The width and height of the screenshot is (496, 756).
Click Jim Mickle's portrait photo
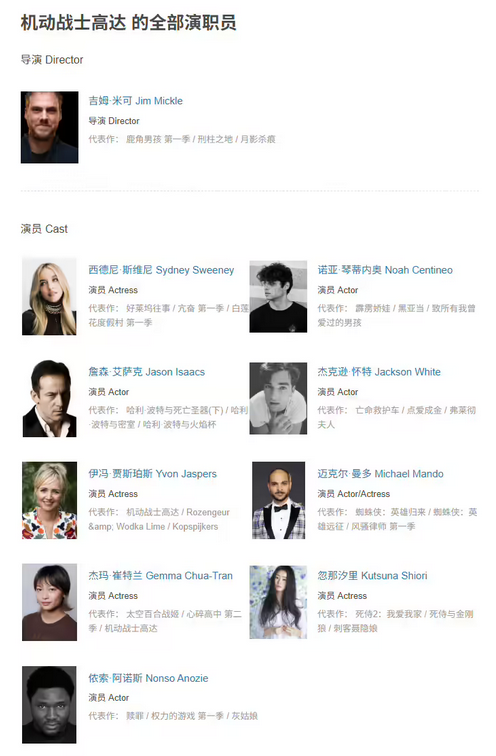click(50, 127)
